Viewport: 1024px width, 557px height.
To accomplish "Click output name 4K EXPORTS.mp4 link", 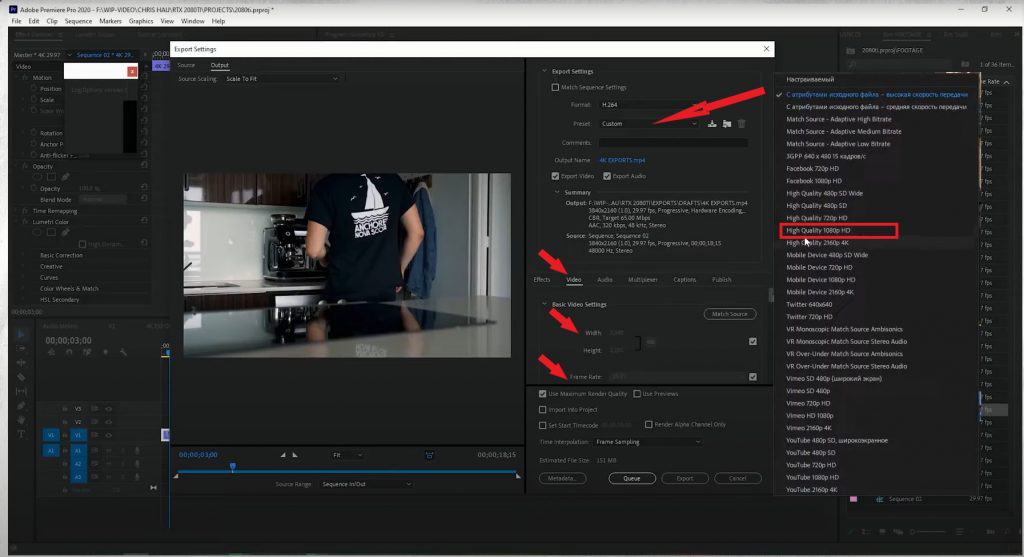I will (x=622, y=160).
